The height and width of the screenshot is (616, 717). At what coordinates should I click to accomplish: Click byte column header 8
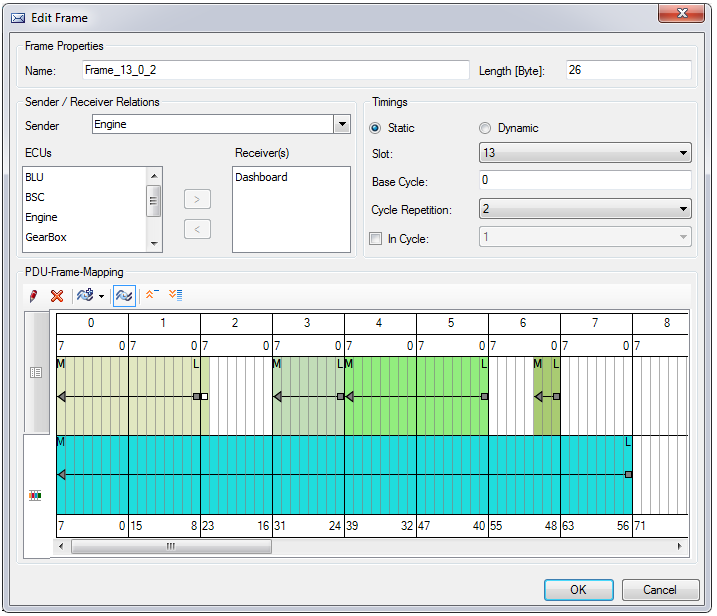point(667,323)
